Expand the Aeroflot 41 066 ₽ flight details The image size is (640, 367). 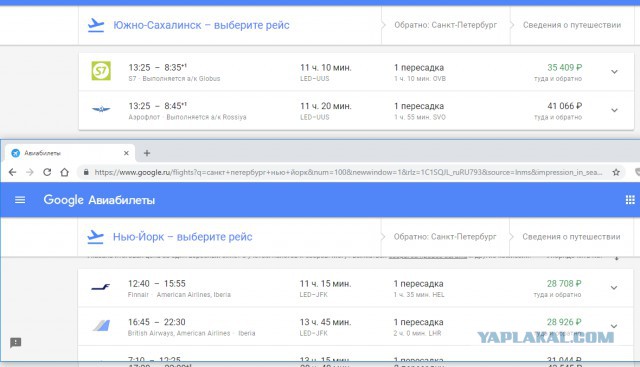[614, 110]
